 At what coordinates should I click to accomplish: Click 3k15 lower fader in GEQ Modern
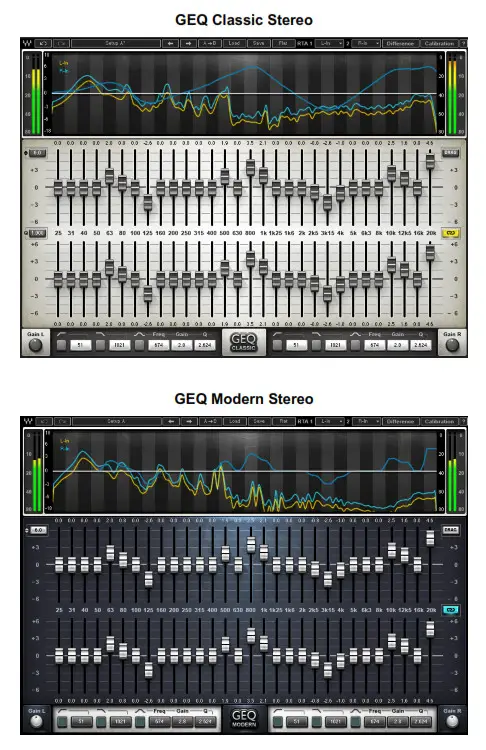328,670
